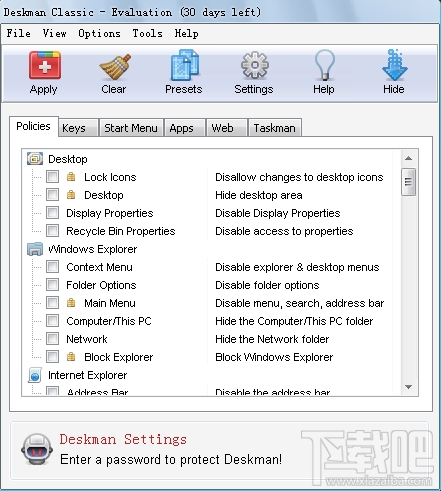Screen dimensions: 441x491
Task: Click the Deskman robot icon
Action: coord(37,449)
